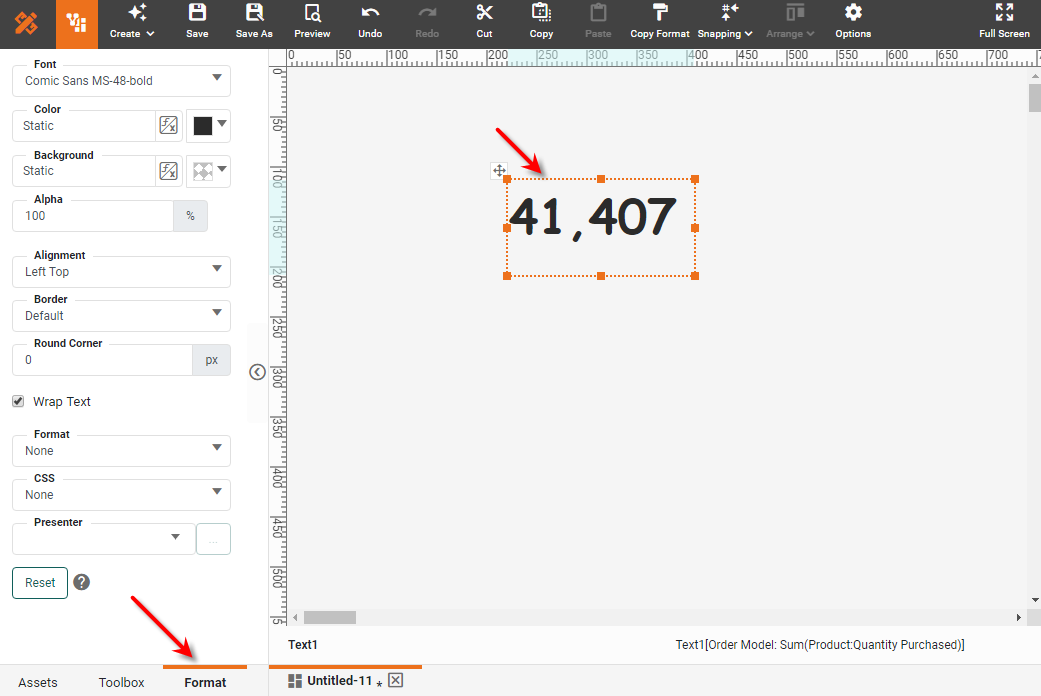Switch to the Assets tab
1041x696 pixels.
point(39,682)
